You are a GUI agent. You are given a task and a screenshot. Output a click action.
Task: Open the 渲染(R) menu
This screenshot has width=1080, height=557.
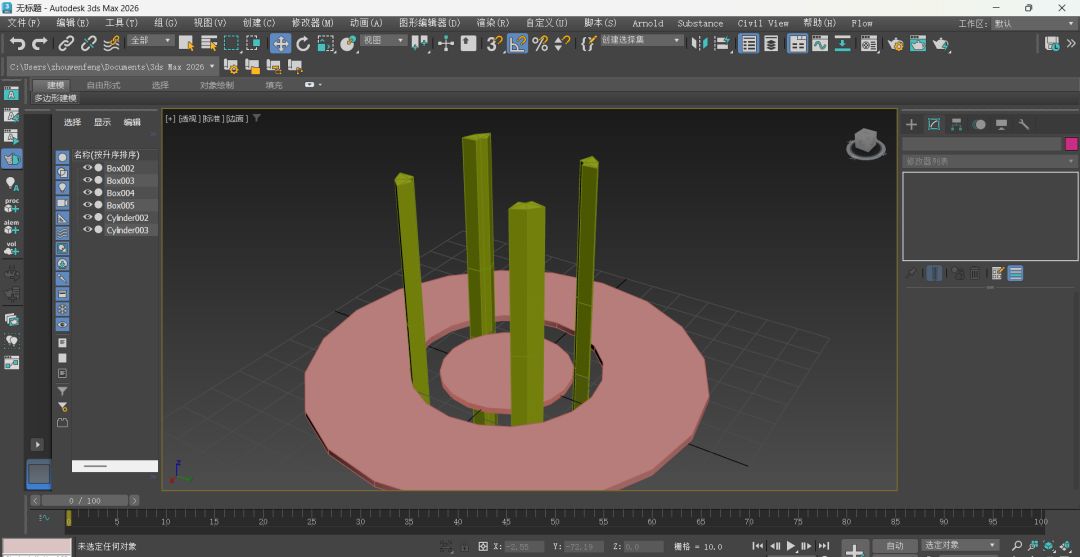(x=493, y=23)
